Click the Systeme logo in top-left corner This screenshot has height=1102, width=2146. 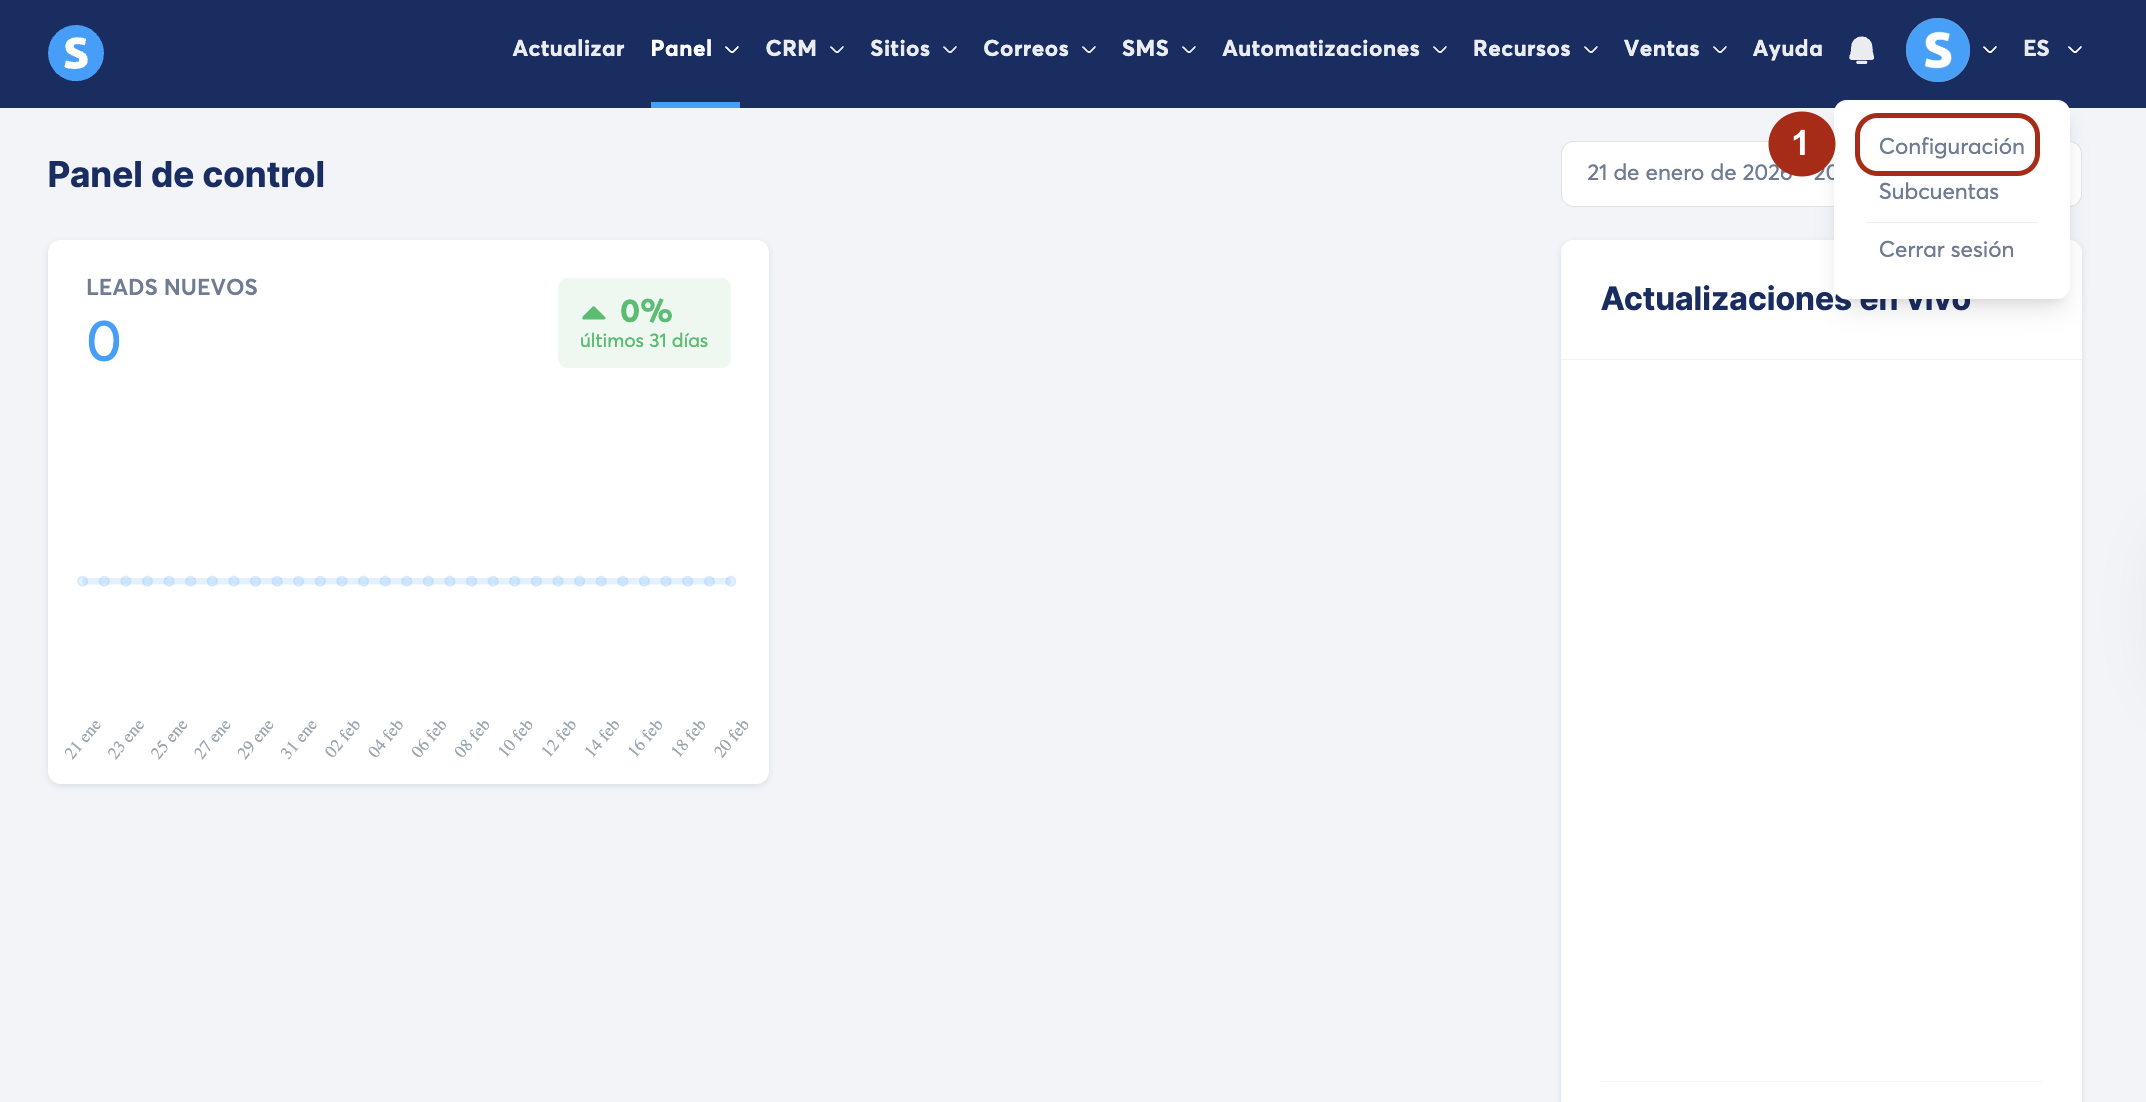coord(76,52)
